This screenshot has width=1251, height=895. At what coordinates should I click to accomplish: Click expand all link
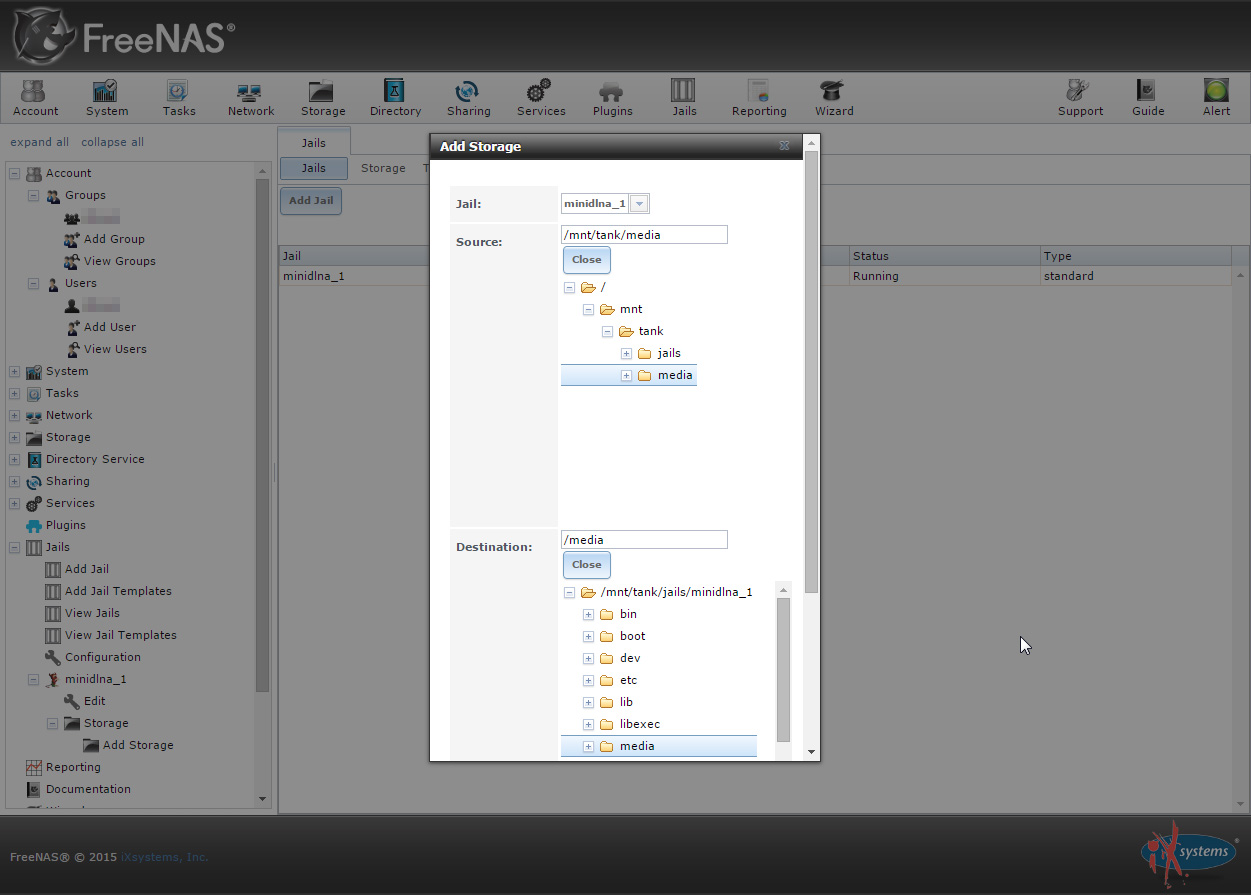pos(39,142)
